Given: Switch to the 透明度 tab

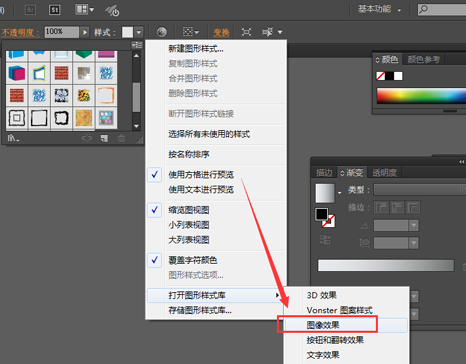Looking at the screenshot, I should click(x=384, y=173).
